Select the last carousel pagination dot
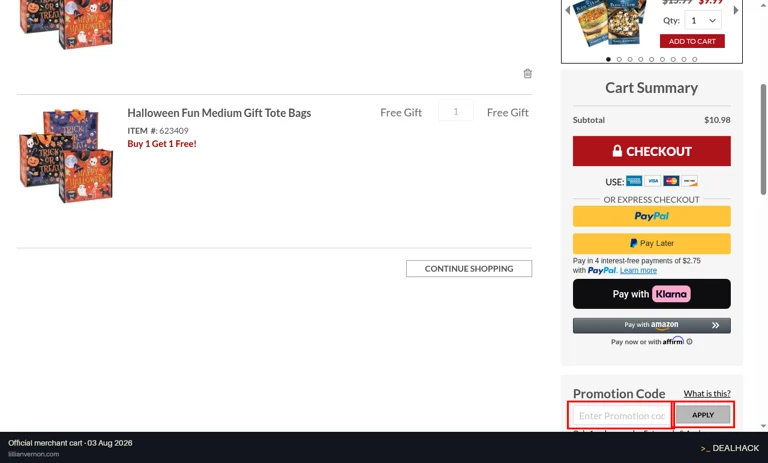Image resolution: width=768 pixels, height=463 pixels. click(x=695, y=59)
